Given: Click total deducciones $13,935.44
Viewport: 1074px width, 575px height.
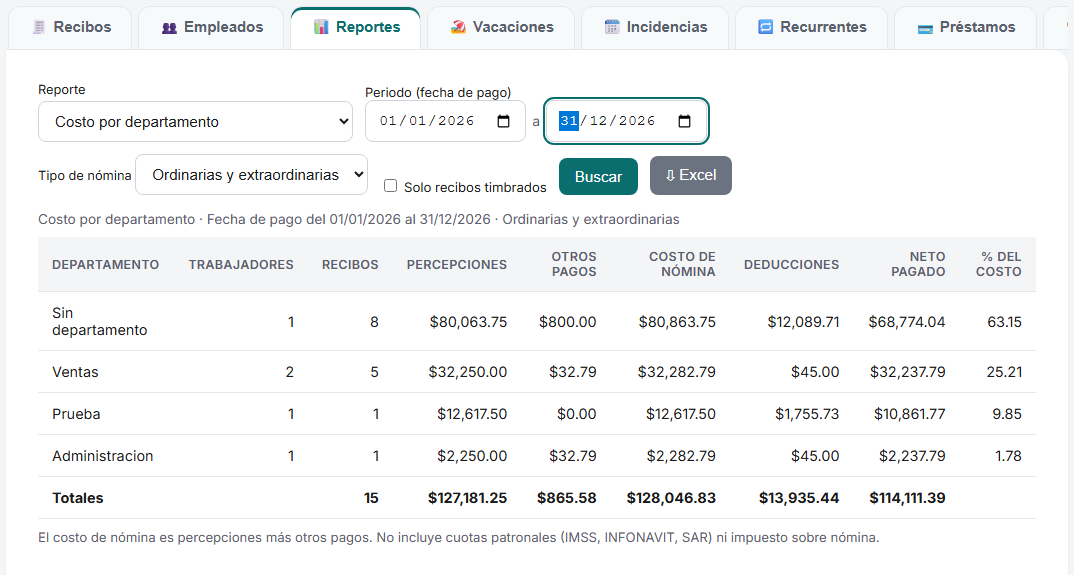Looking at the screenshot, I should (799, 498).
